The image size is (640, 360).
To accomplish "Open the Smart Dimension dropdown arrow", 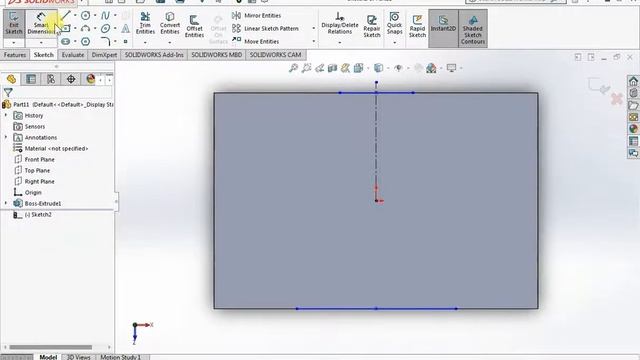I will coord(41,42).
